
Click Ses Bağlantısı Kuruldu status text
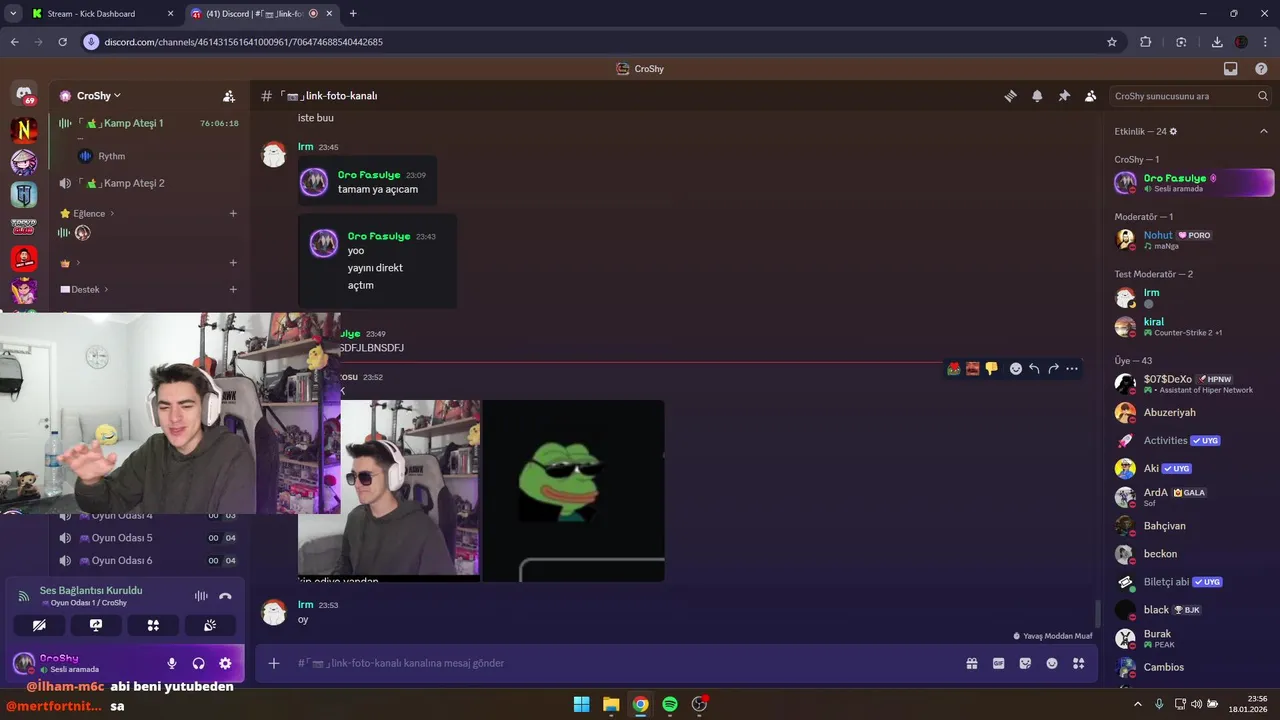point(91,590)
